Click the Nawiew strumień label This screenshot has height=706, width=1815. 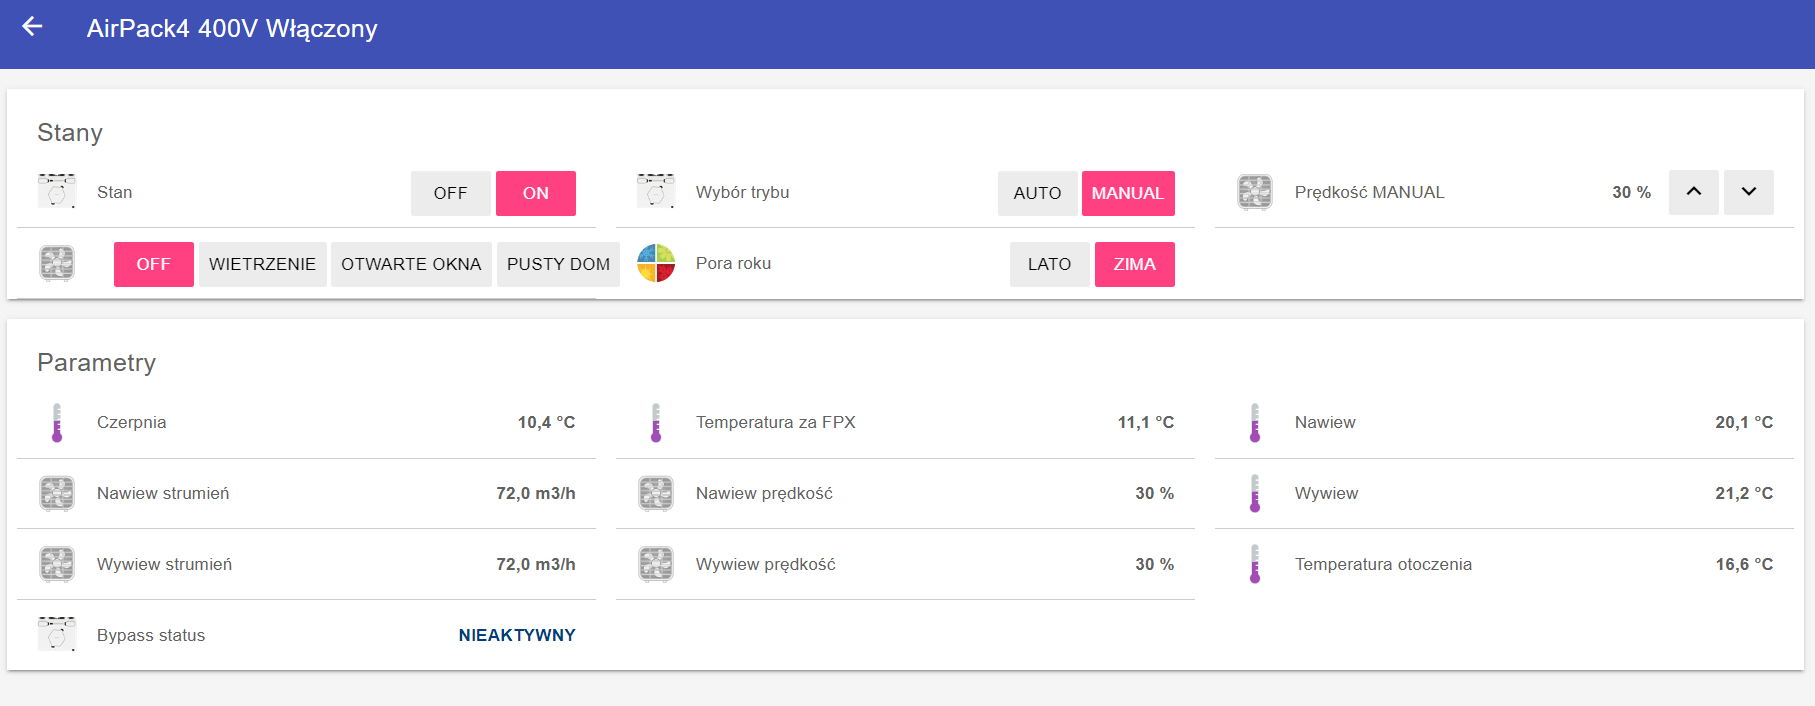163,493
